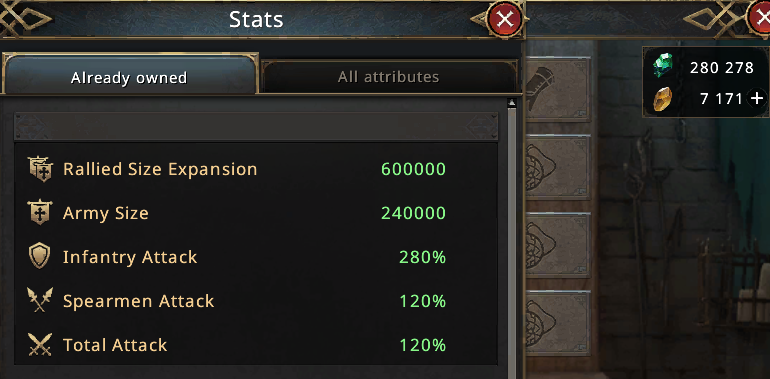Click the scrollbar up arrow in Stats
The height and width of the screenshot is (379, 770).
512,103
